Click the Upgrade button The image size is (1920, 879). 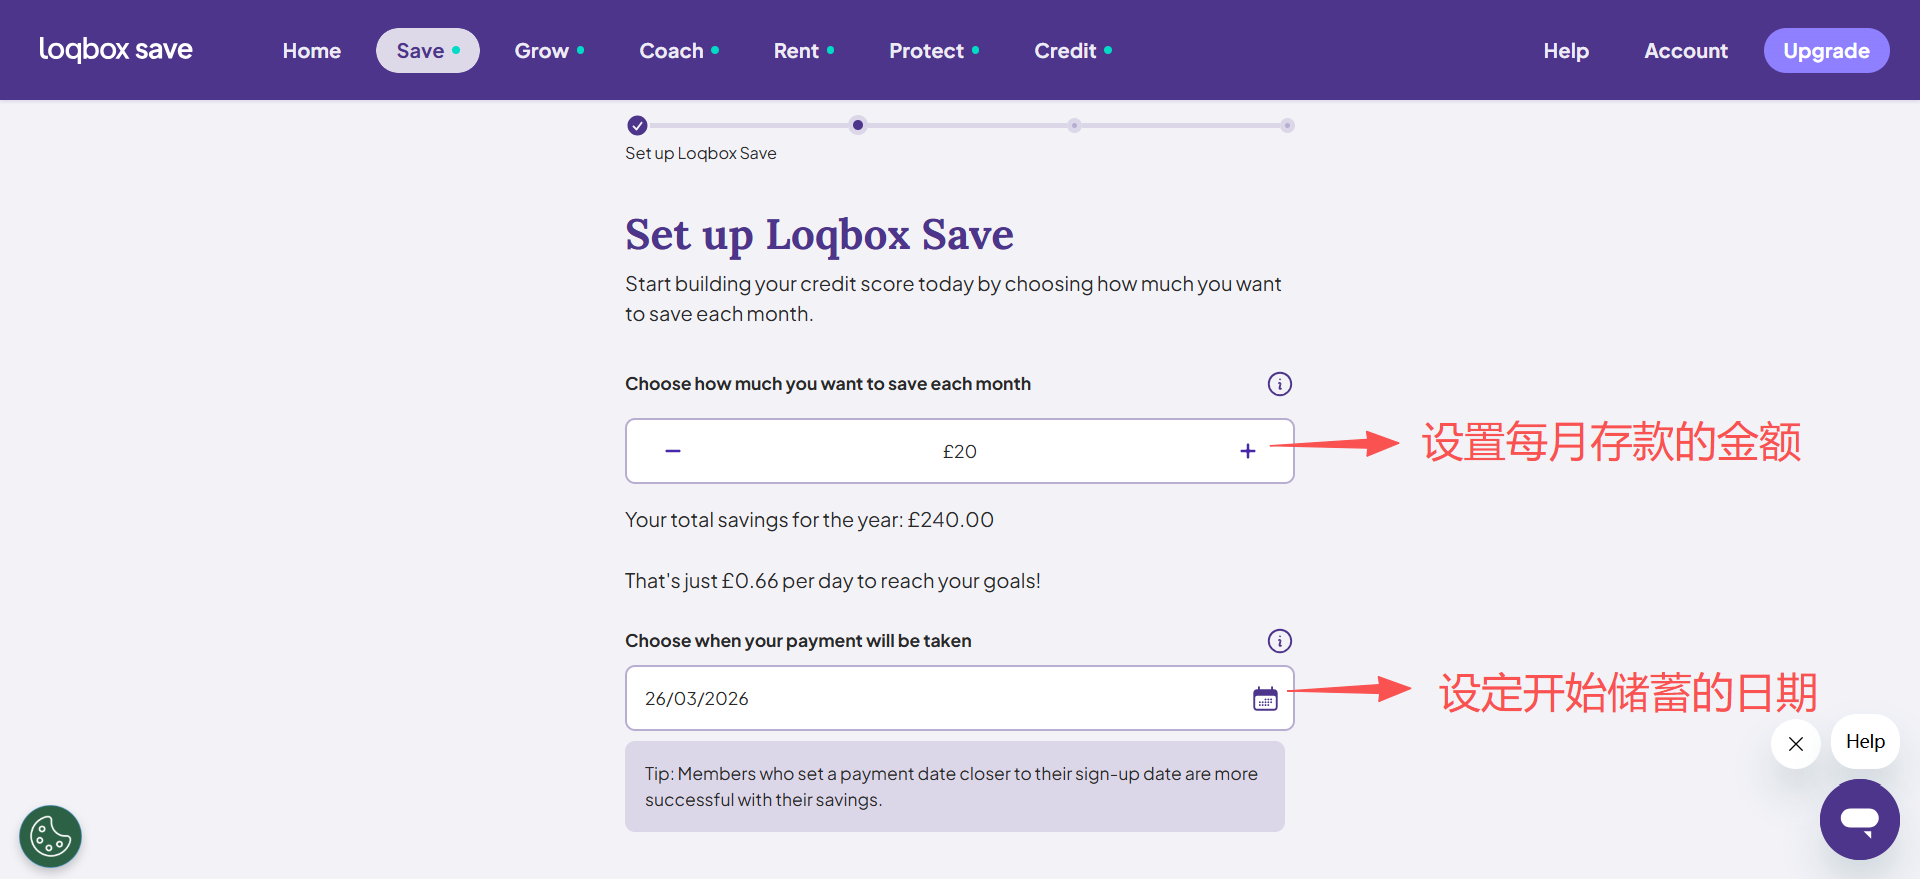click(1826, 51)
